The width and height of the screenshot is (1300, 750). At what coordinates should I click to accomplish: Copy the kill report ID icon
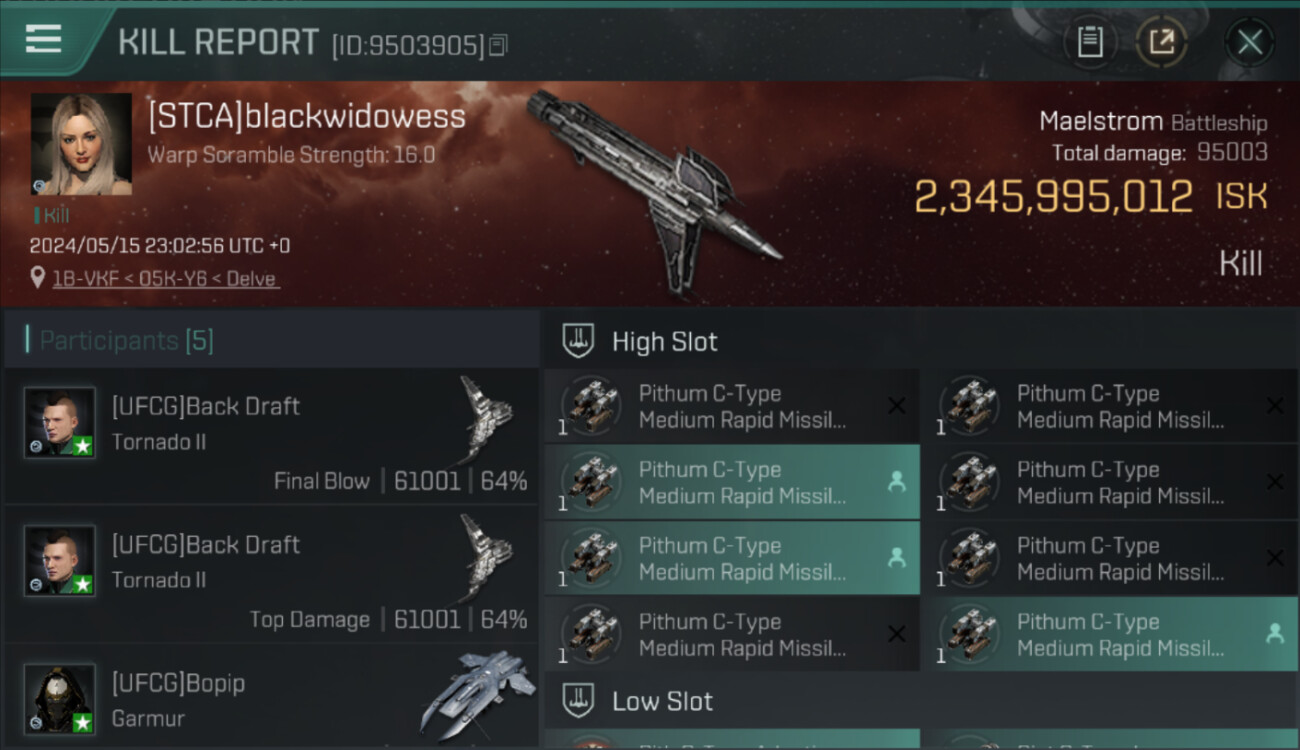point(497,45)
